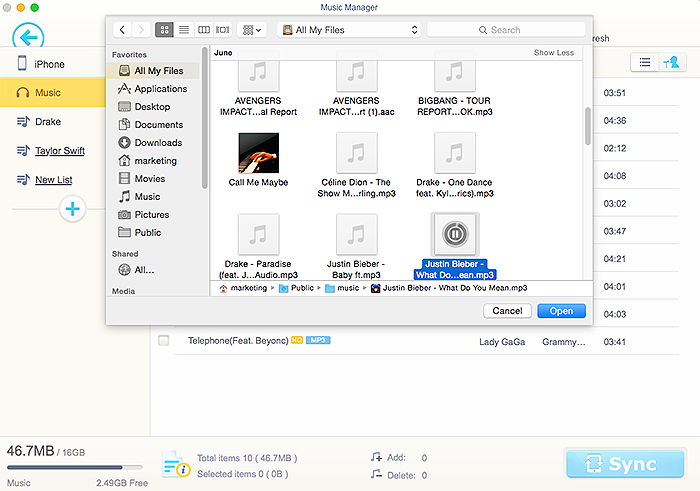
Task: Click the Add music count icon
Action: click(x=376, y=457)
